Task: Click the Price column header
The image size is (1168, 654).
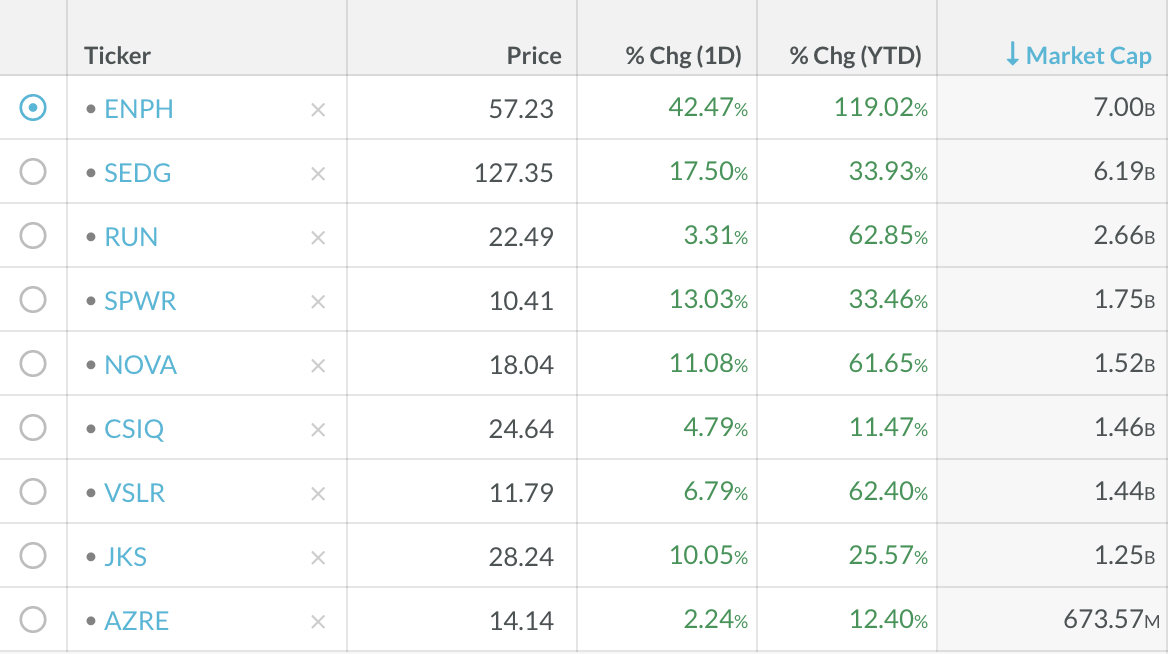Action: pos(534,56)
